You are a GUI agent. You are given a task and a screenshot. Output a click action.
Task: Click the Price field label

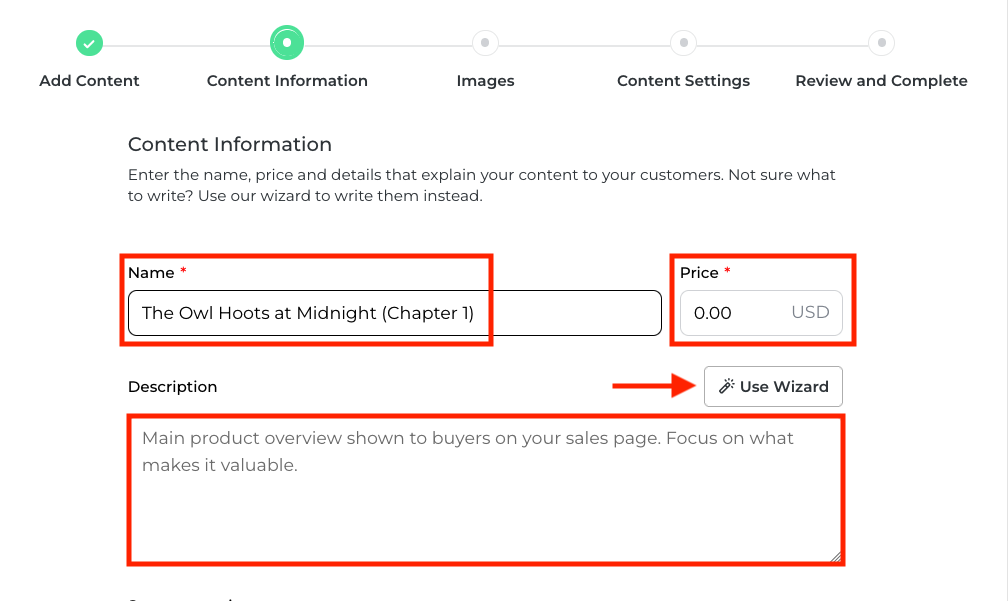click(x=699, y=273)
